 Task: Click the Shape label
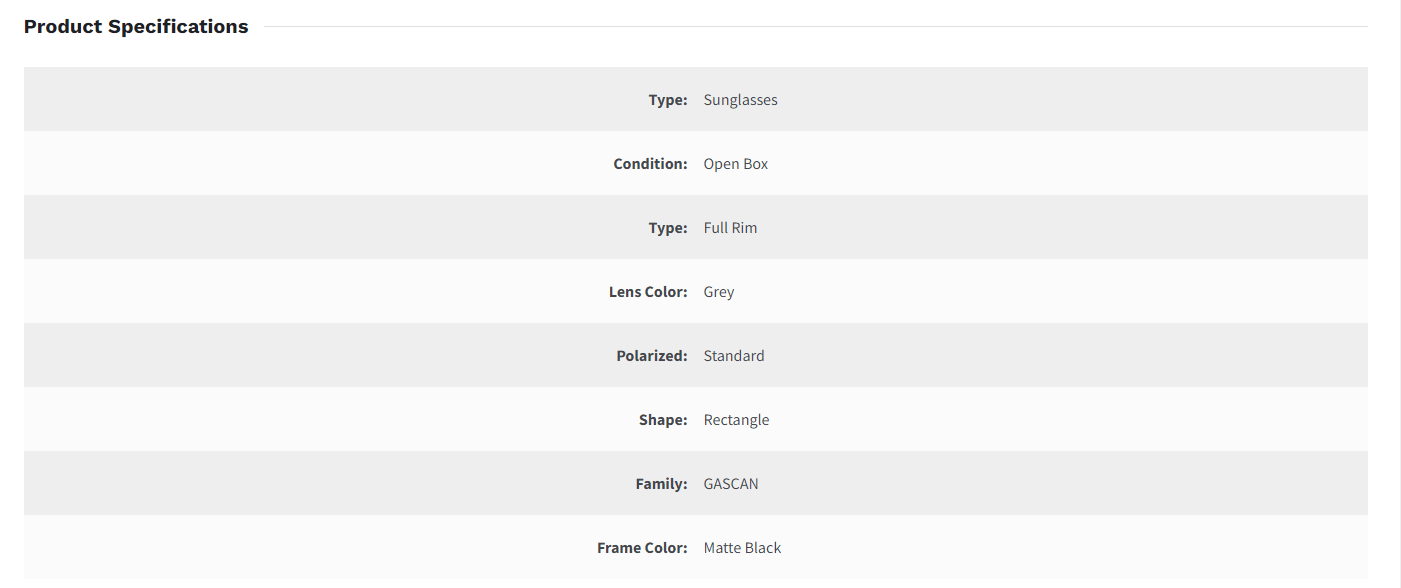tap(663, 420)
